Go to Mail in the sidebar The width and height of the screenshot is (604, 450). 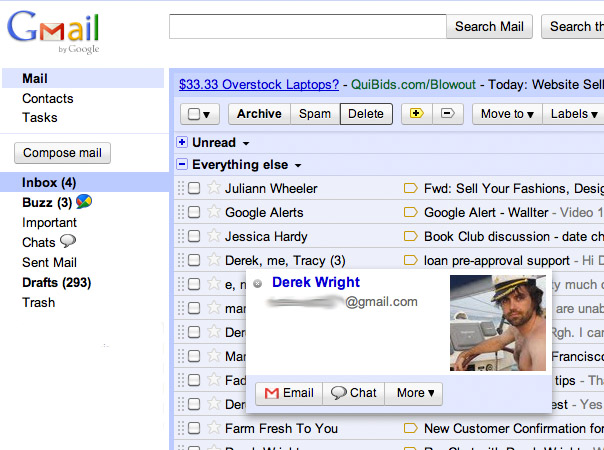click(x=35, y=78)
